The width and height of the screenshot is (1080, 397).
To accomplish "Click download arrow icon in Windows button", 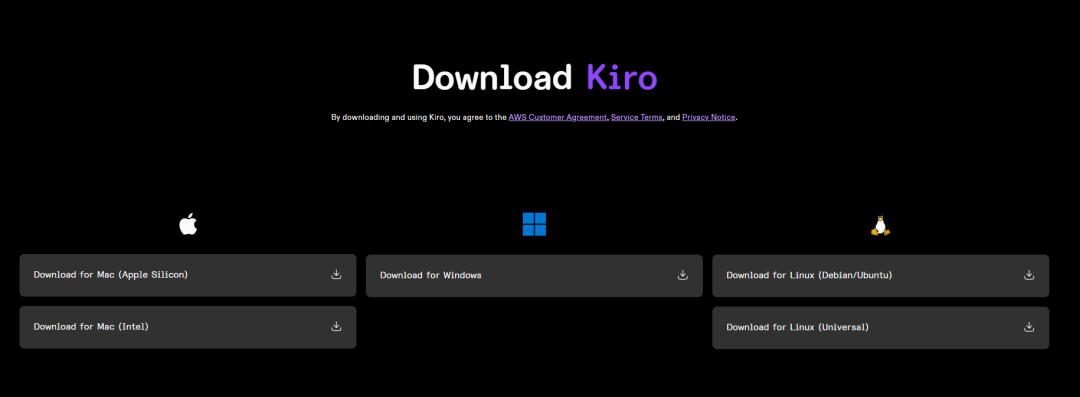I will [683, 275].
